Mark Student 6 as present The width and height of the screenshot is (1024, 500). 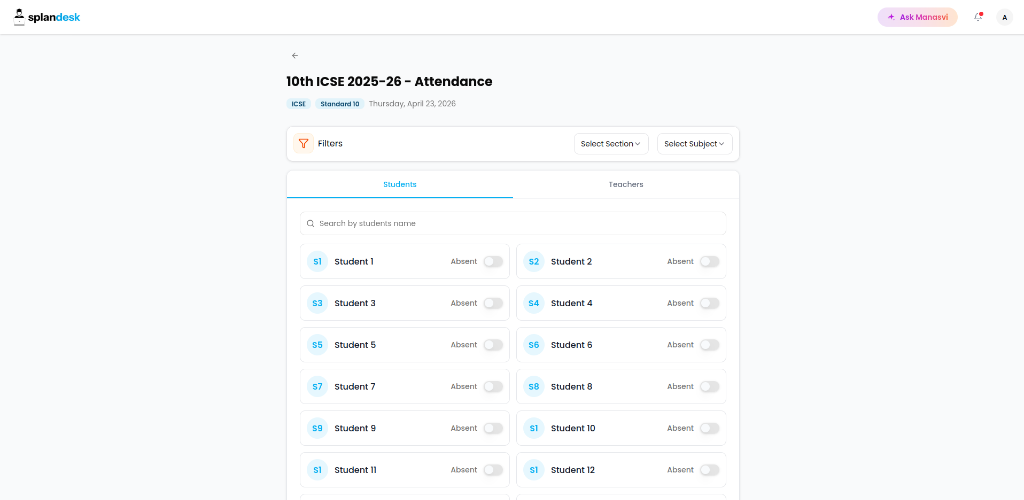point(709,345)
